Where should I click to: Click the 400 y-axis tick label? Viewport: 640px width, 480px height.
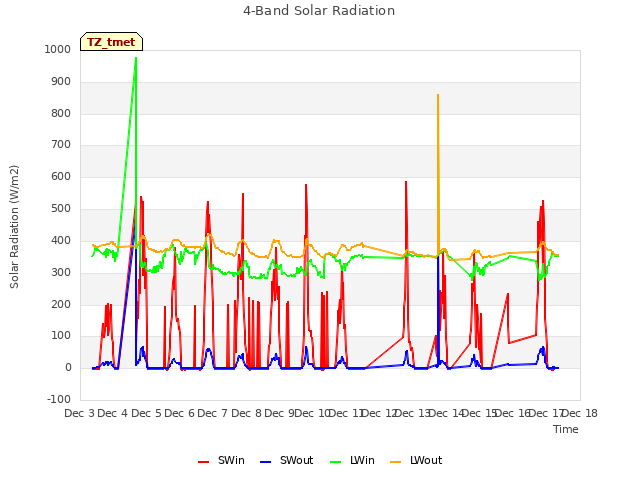pos(61,240)
